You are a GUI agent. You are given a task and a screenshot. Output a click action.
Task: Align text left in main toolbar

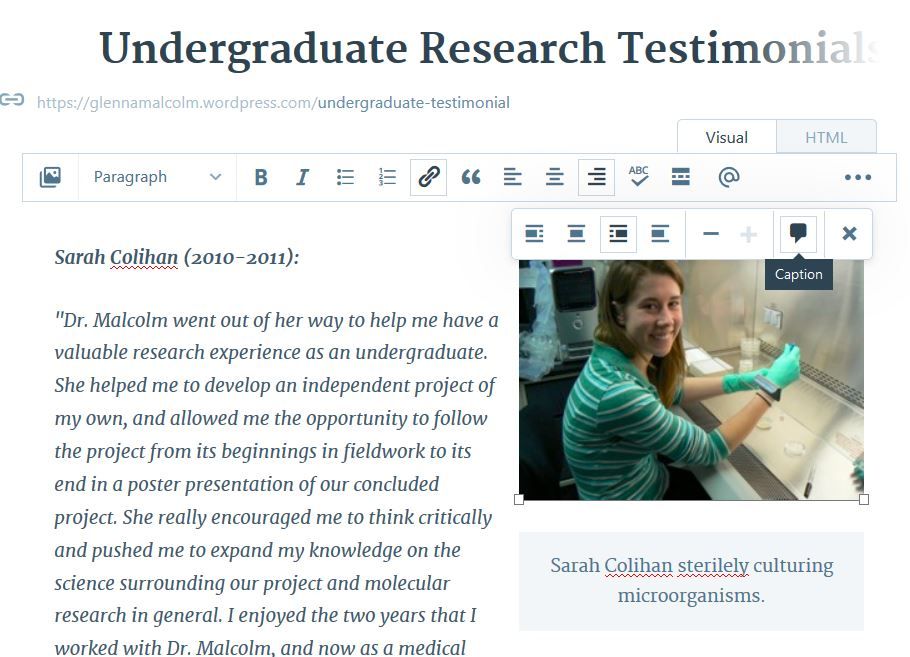(x=512, y=177)
